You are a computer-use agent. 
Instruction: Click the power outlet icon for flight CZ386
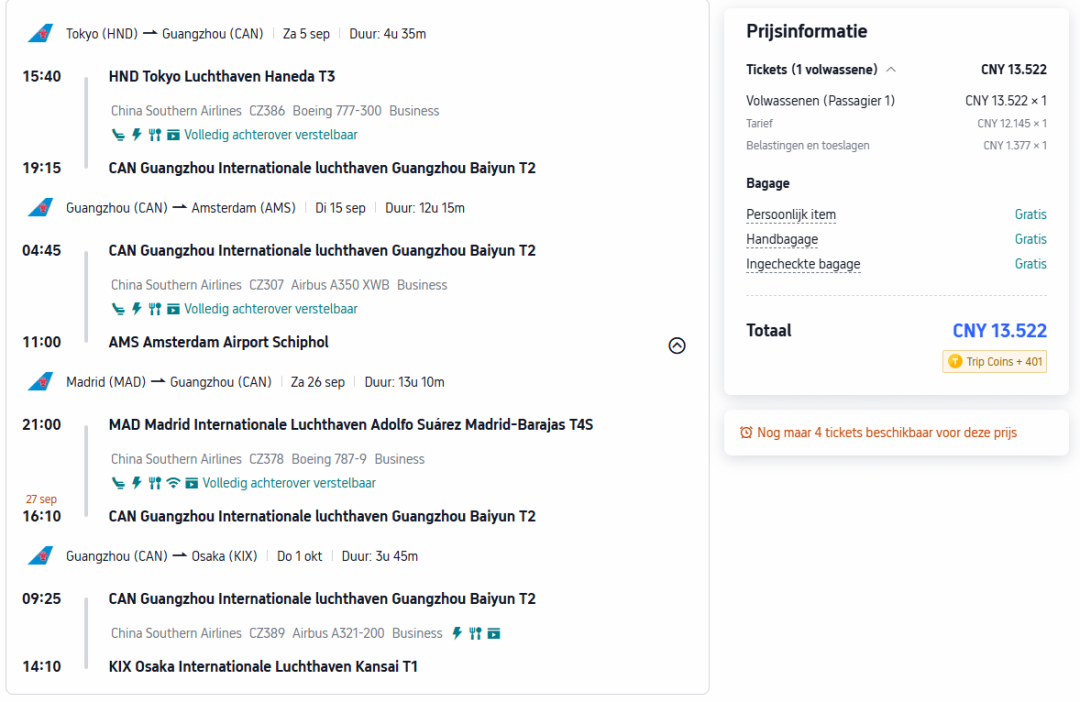(x=136, y=135)
